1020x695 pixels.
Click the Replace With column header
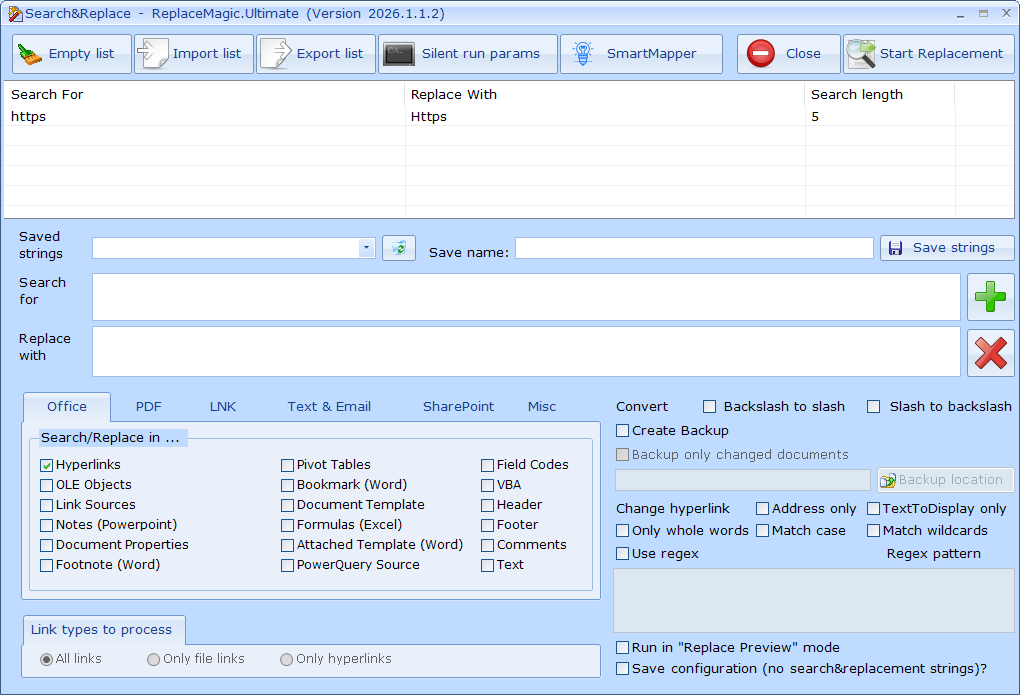click(x=605, y=94)
